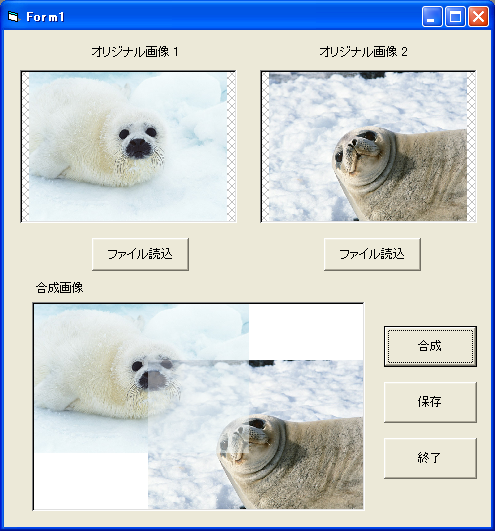
Task: Close the Form1 window
Action: coord(478,16)
